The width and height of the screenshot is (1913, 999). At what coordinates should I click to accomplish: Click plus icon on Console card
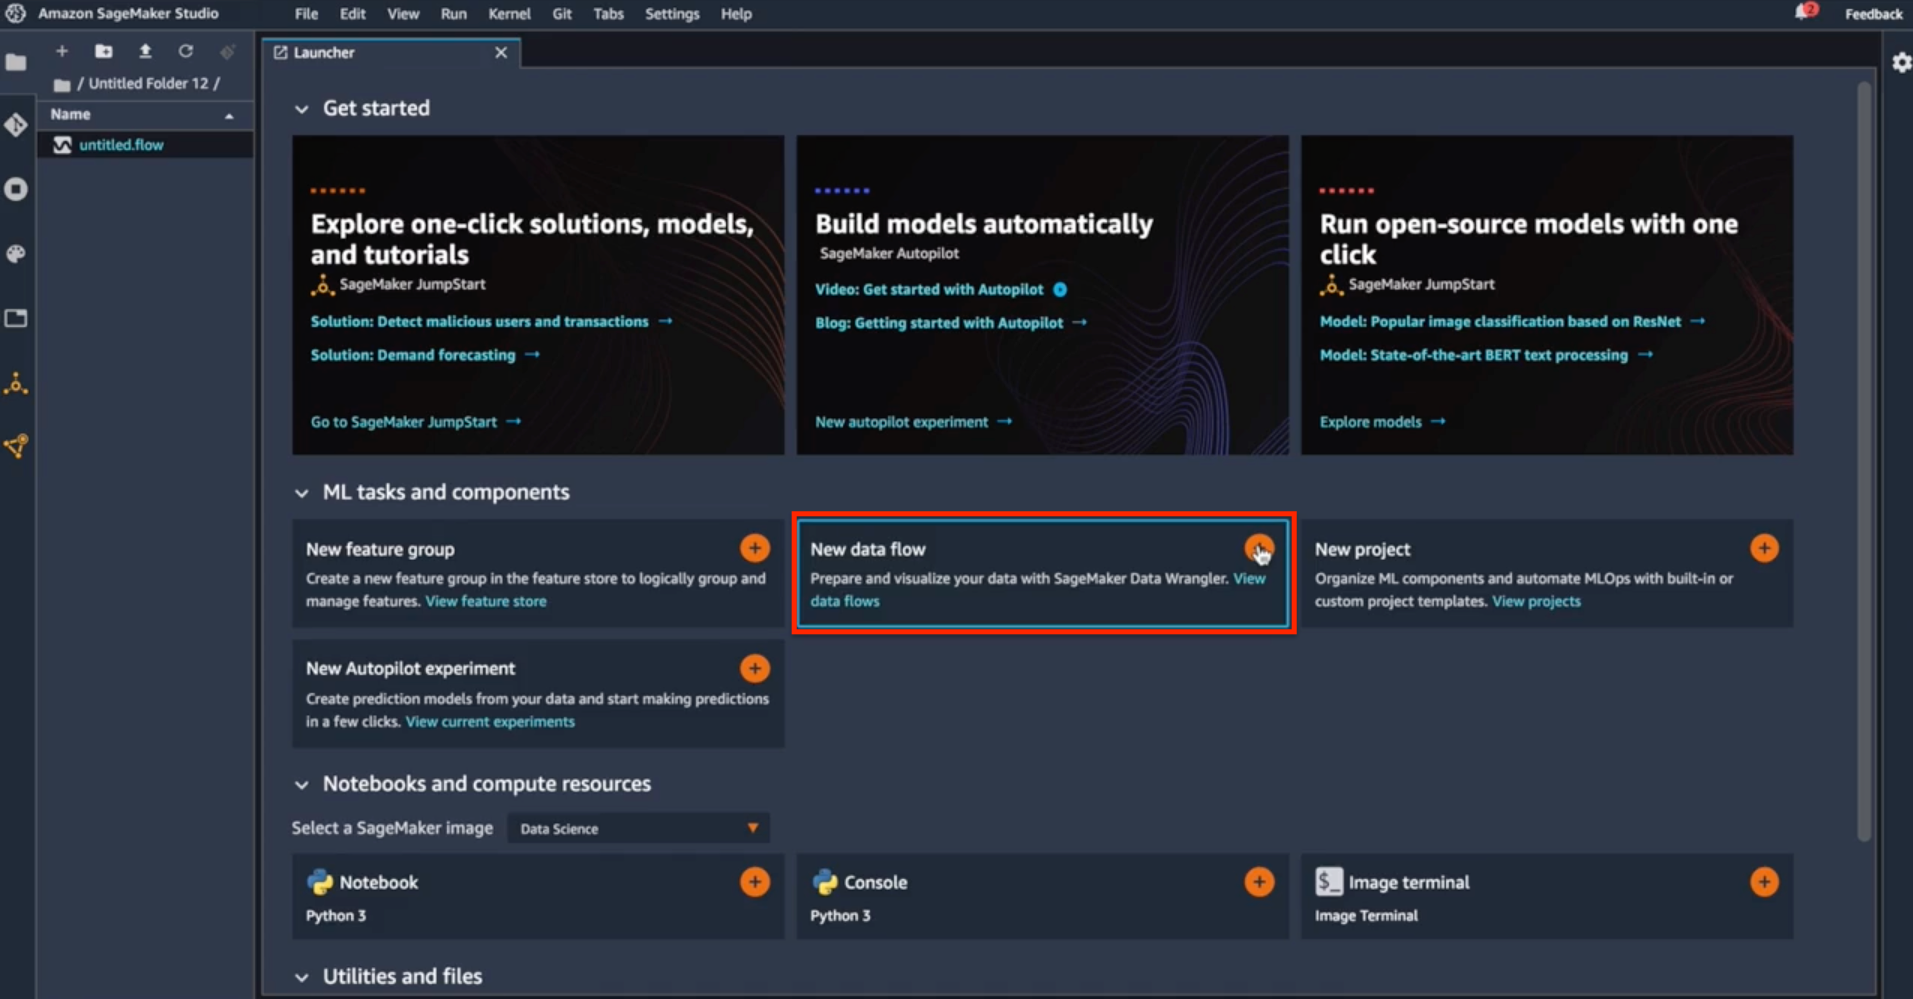(x=1259, y=882)
